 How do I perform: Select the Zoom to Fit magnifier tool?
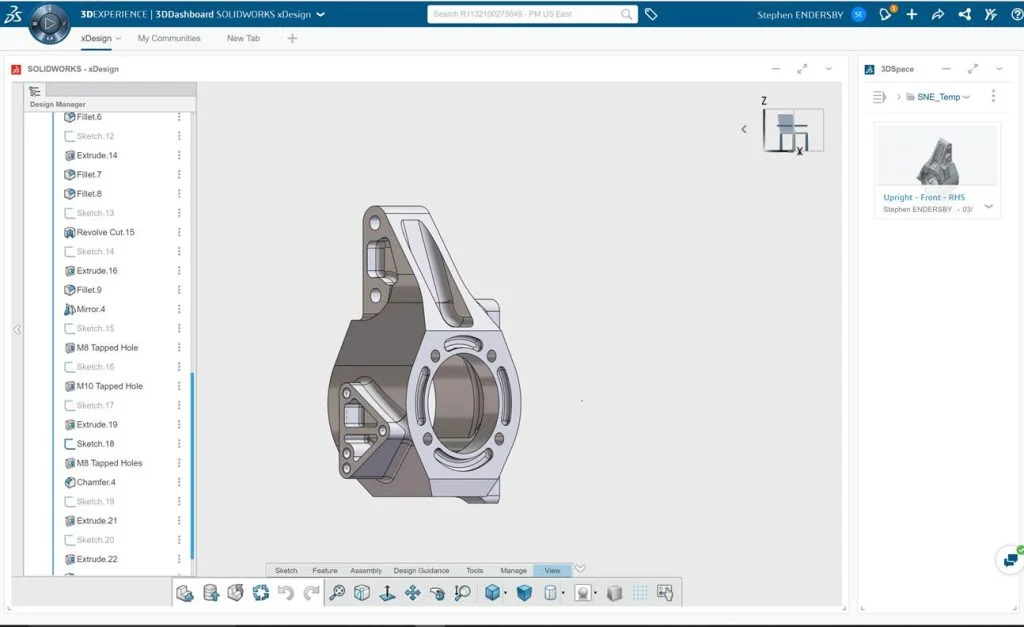point(337,593)
